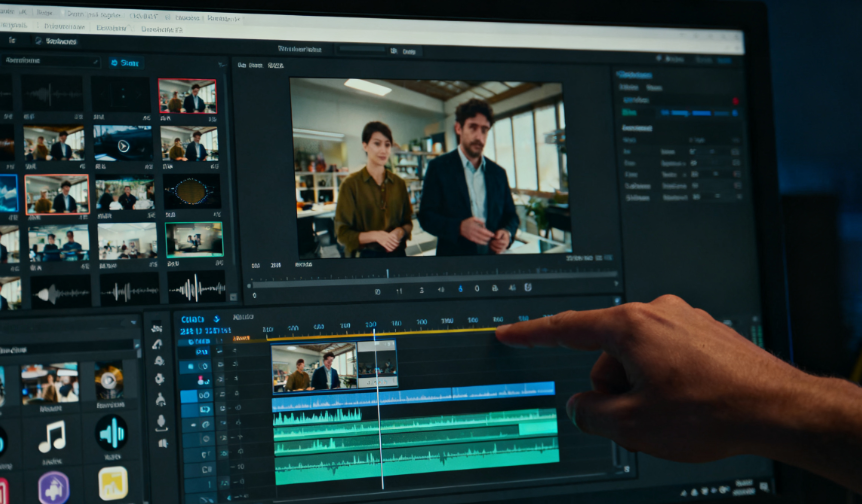The height and width of the screenshot is (504, 862).
Task: Click the media bin thumbnail showing a play button
Action: pyautogui.click(x=123, y=145)
